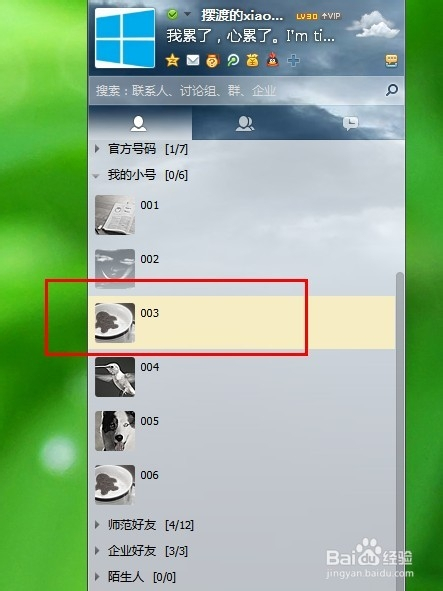The image size is (443, 591).
Task: Open the online status dropdown arrow
Action: 187,14
